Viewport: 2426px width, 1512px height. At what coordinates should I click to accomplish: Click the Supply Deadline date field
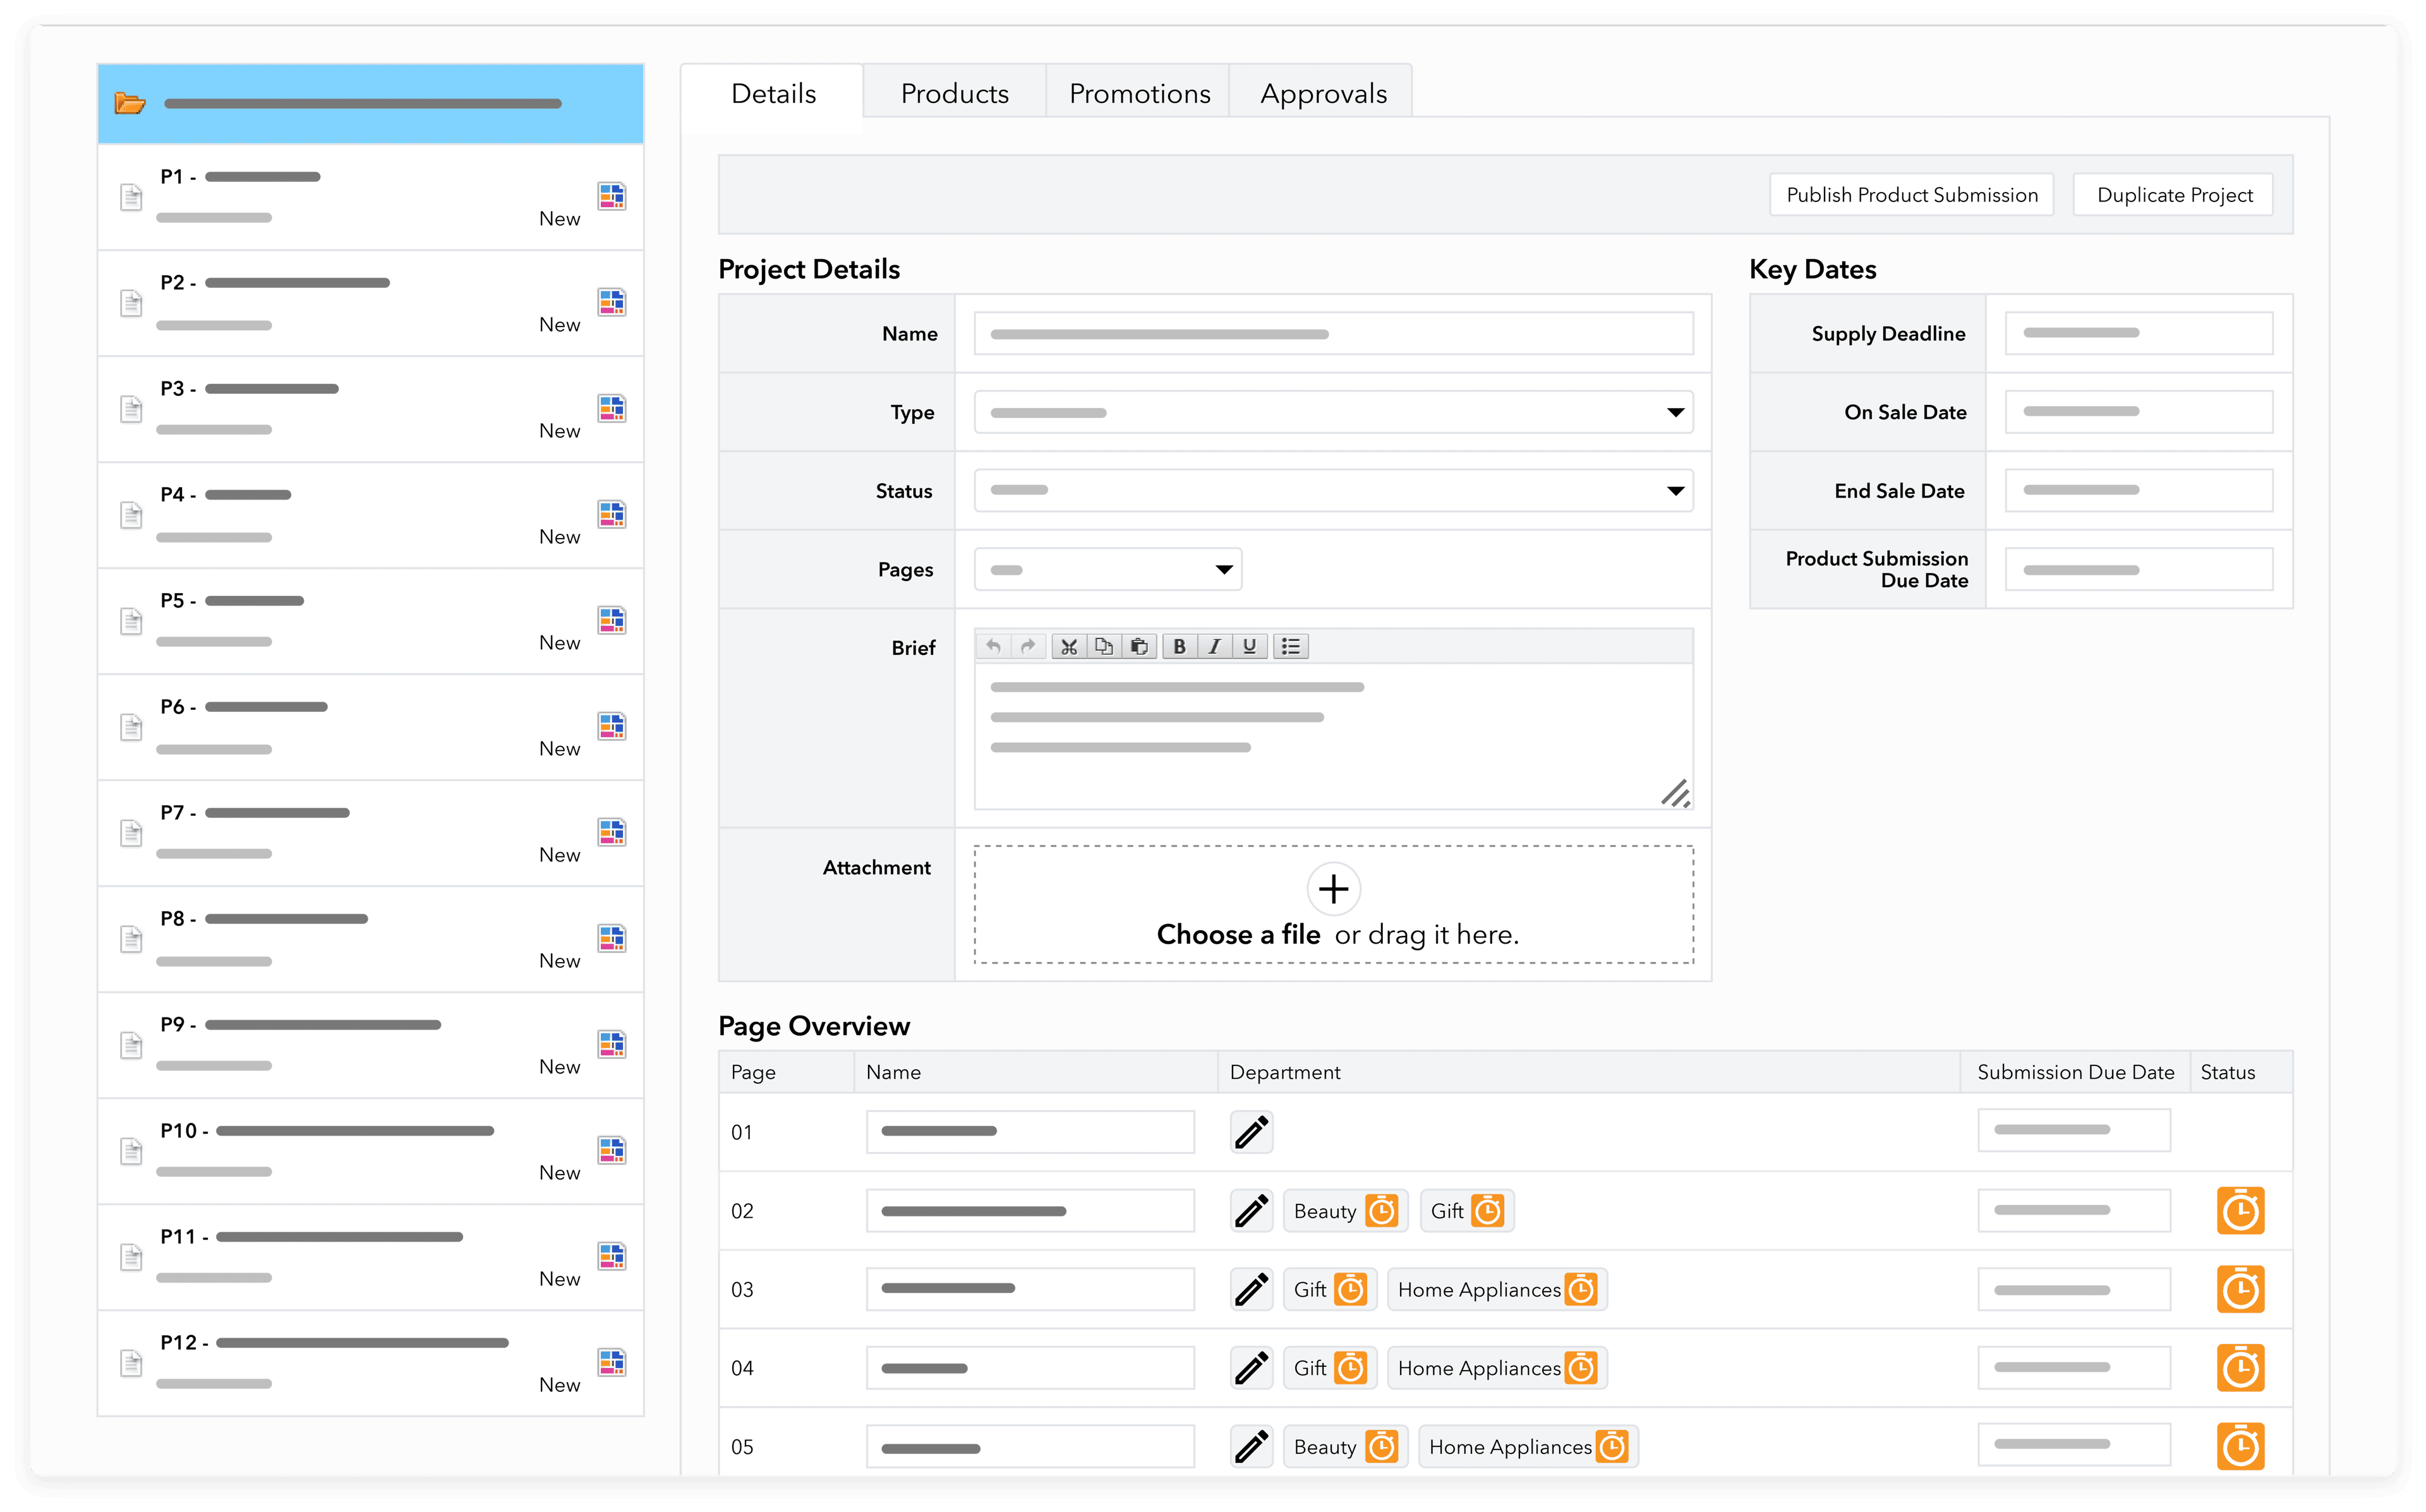point(2138,333)
